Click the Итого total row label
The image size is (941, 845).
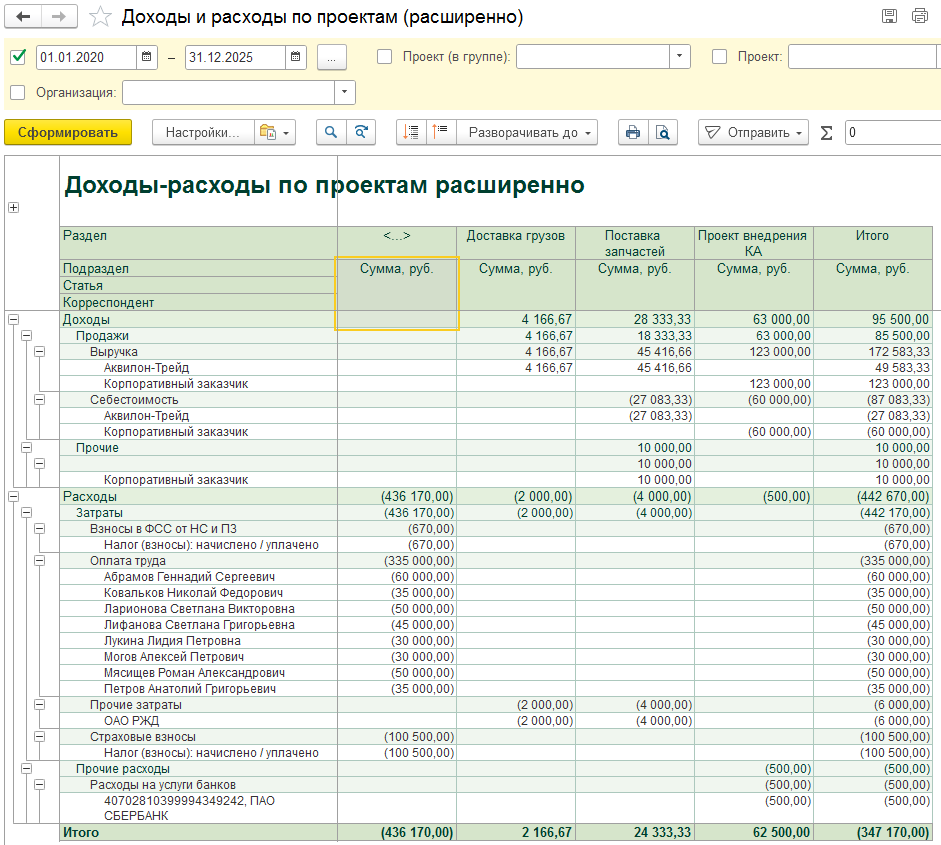pos(81,832)
